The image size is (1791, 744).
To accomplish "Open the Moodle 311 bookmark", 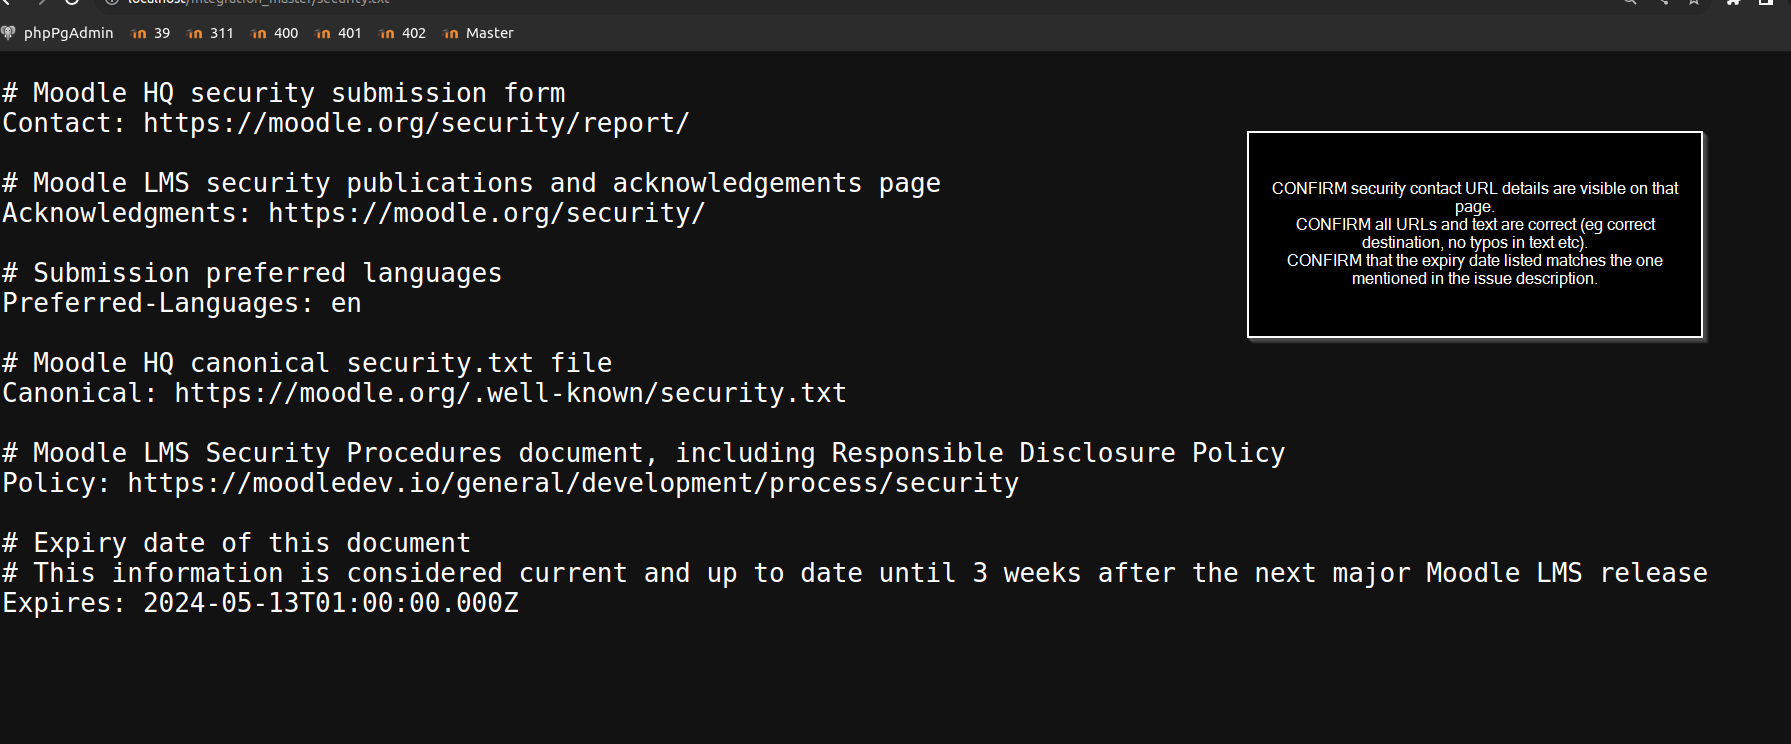I will [x=211, y=33].
